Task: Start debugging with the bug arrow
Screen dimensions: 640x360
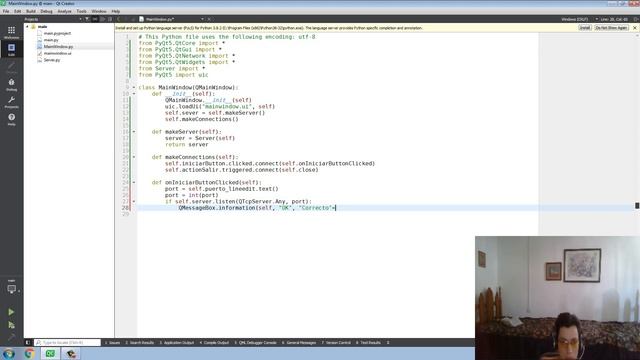Action: pos(11,325)
